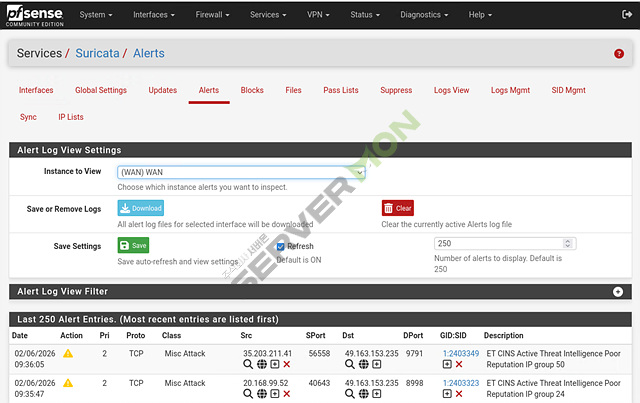This screenshot has width=640, height=403.
Task: Red X icon for source 20.168.99.52
Action: pos(287,394)
